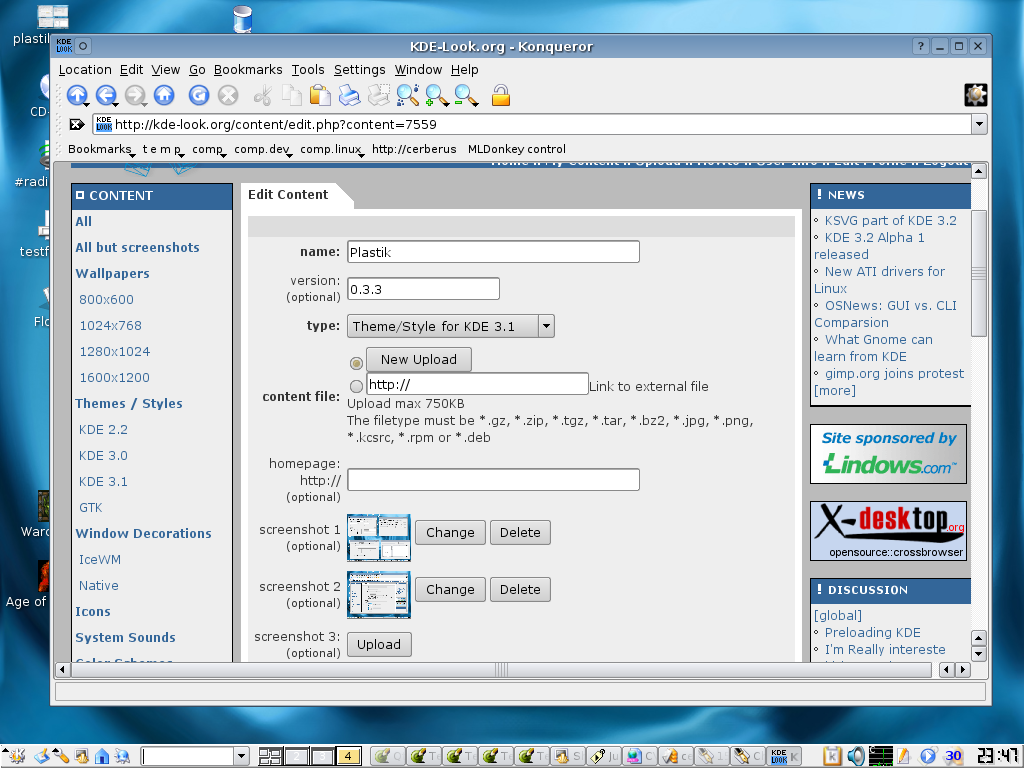Click Delete button for screenshot 2

(x=520, y=589)
